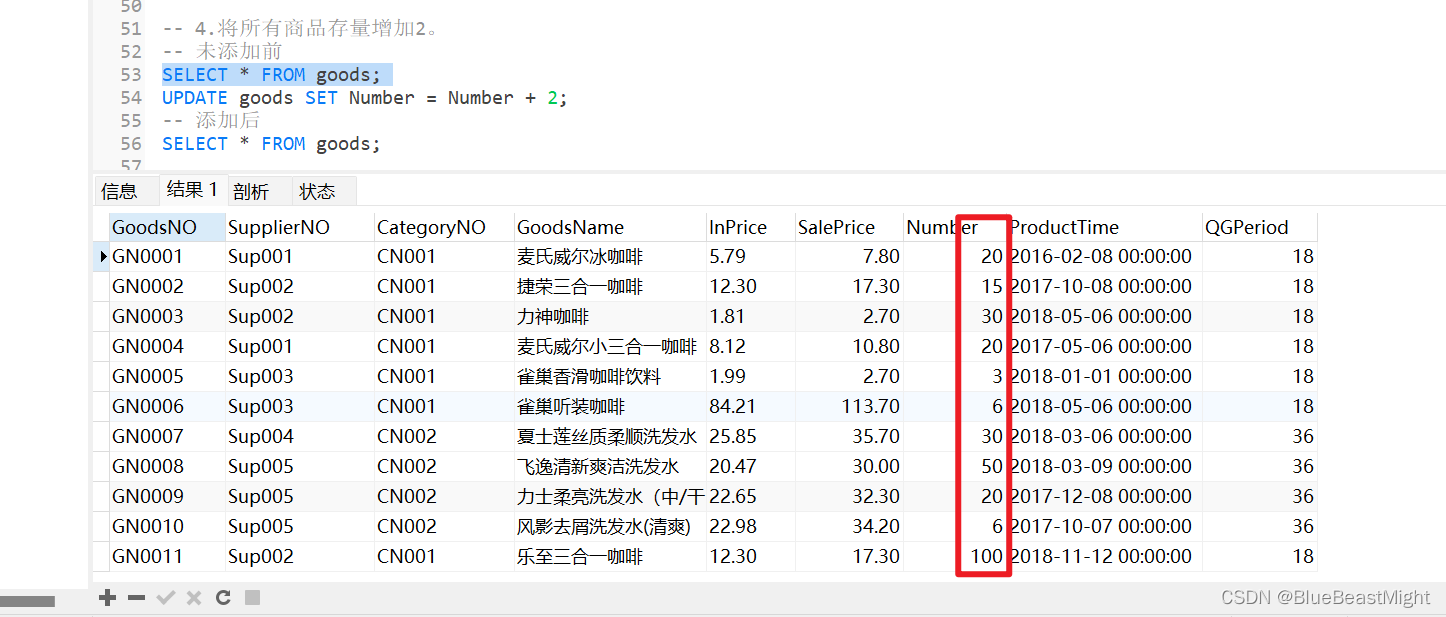The height and width of the screenshot is (617, 1446).
Task: Click the highlighted SELECT * FROM goods line
Action: point(272,75)
